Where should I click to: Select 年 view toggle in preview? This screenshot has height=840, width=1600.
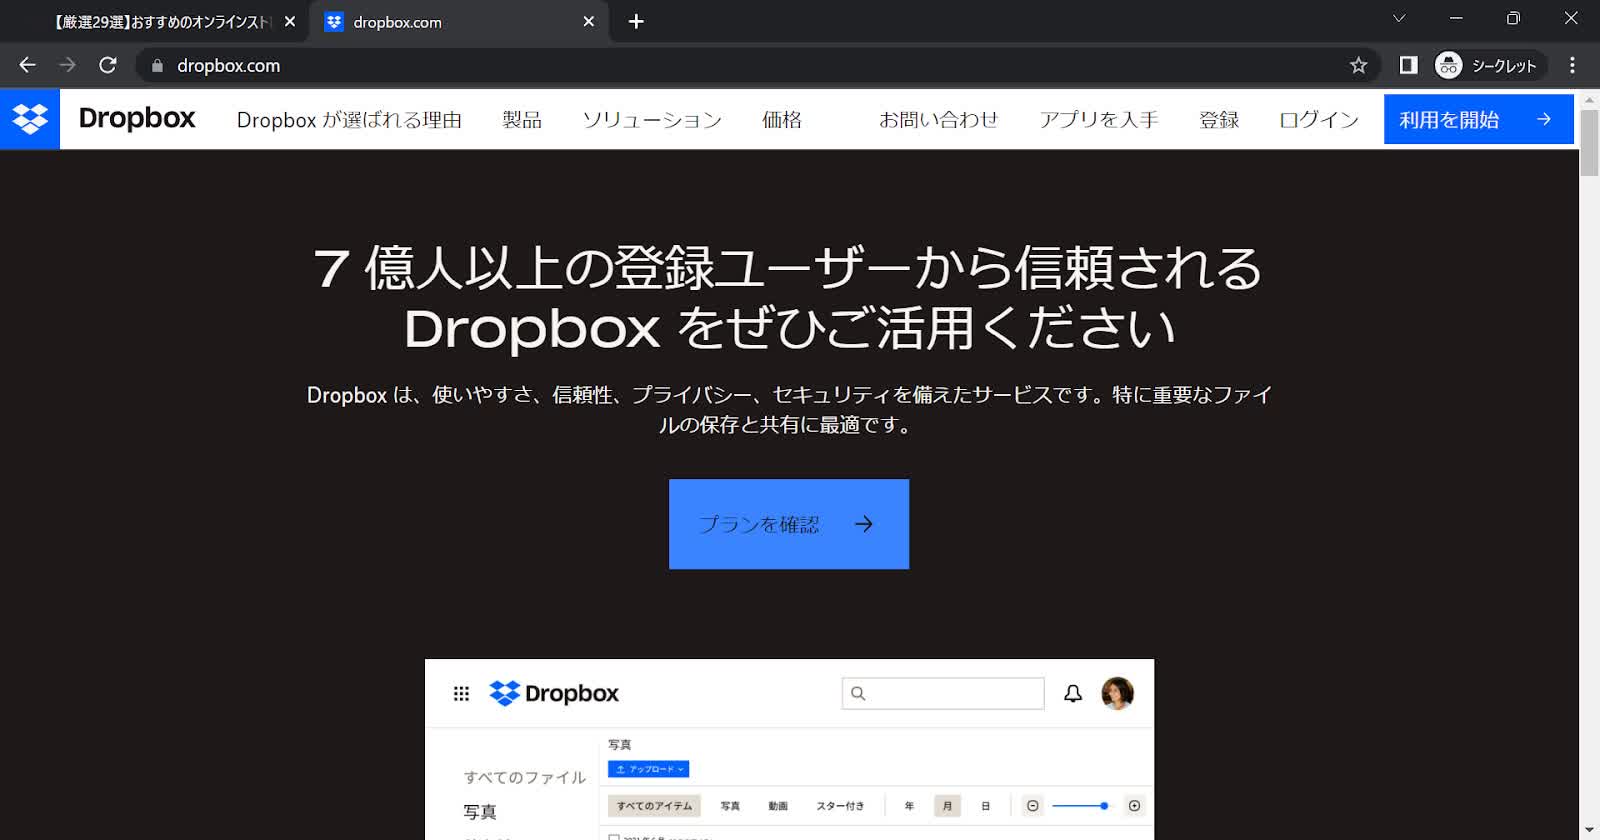(909, 805)
